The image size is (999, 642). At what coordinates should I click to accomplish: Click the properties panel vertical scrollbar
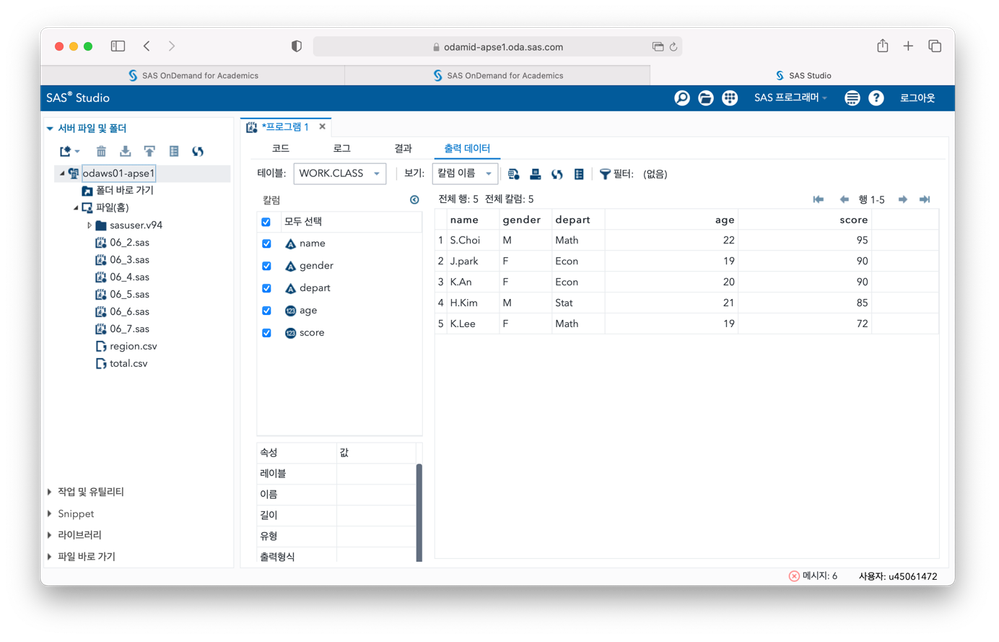[419, 513]
